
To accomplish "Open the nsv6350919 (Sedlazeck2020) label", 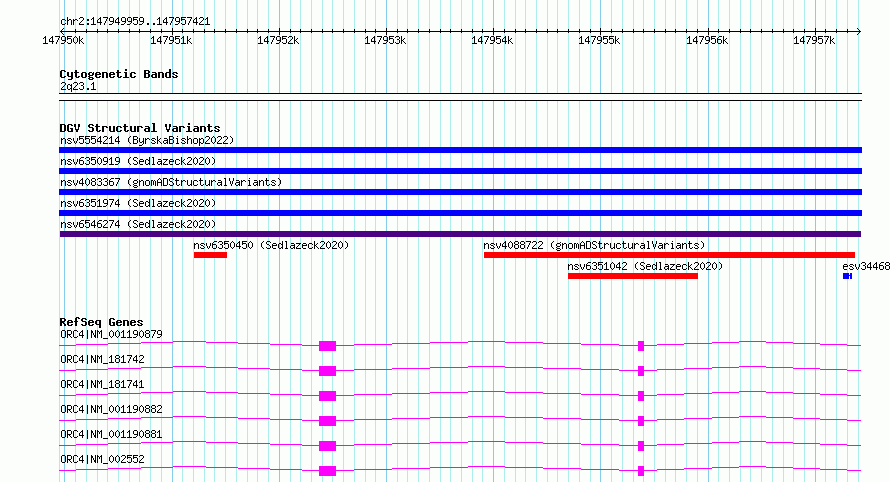I will point(138,161).
